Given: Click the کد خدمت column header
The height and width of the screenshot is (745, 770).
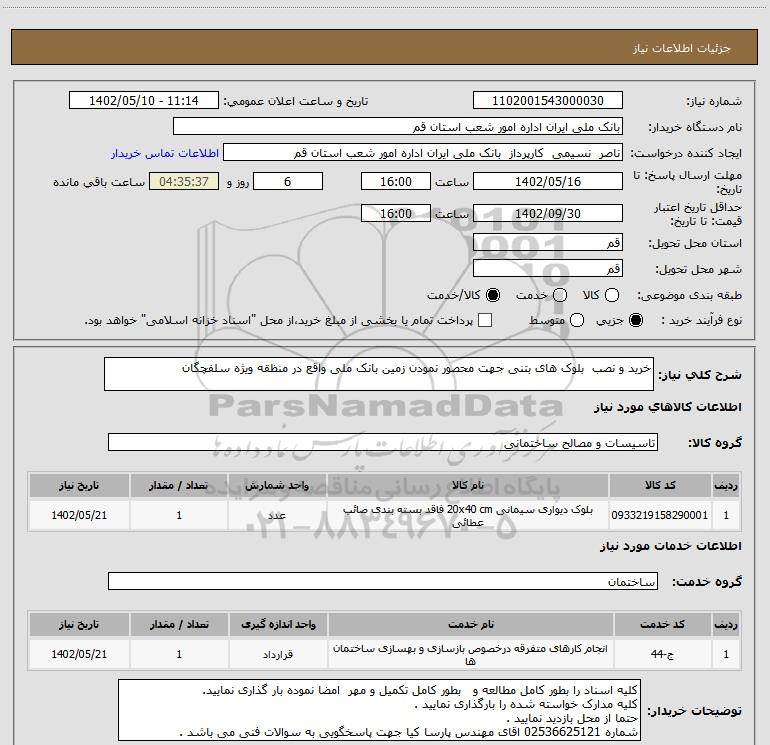Looking at the screenshot, I should [x=662, y=624].
